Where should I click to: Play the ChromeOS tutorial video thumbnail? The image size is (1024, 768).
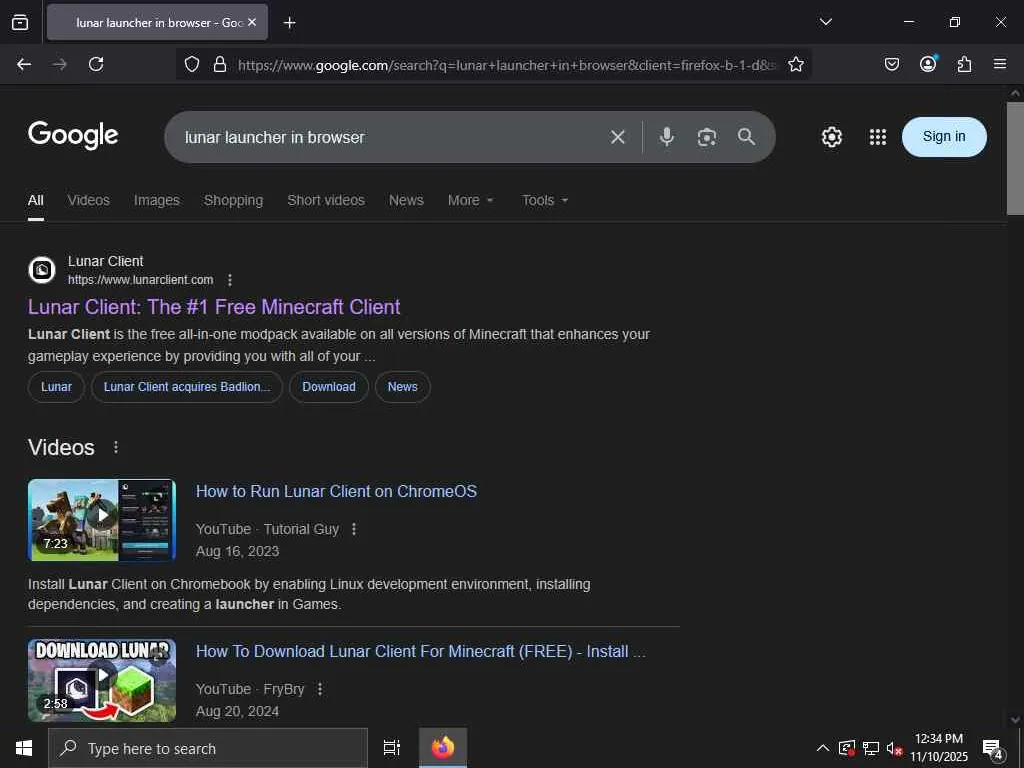pyautogui.click(x=102, y=520)
